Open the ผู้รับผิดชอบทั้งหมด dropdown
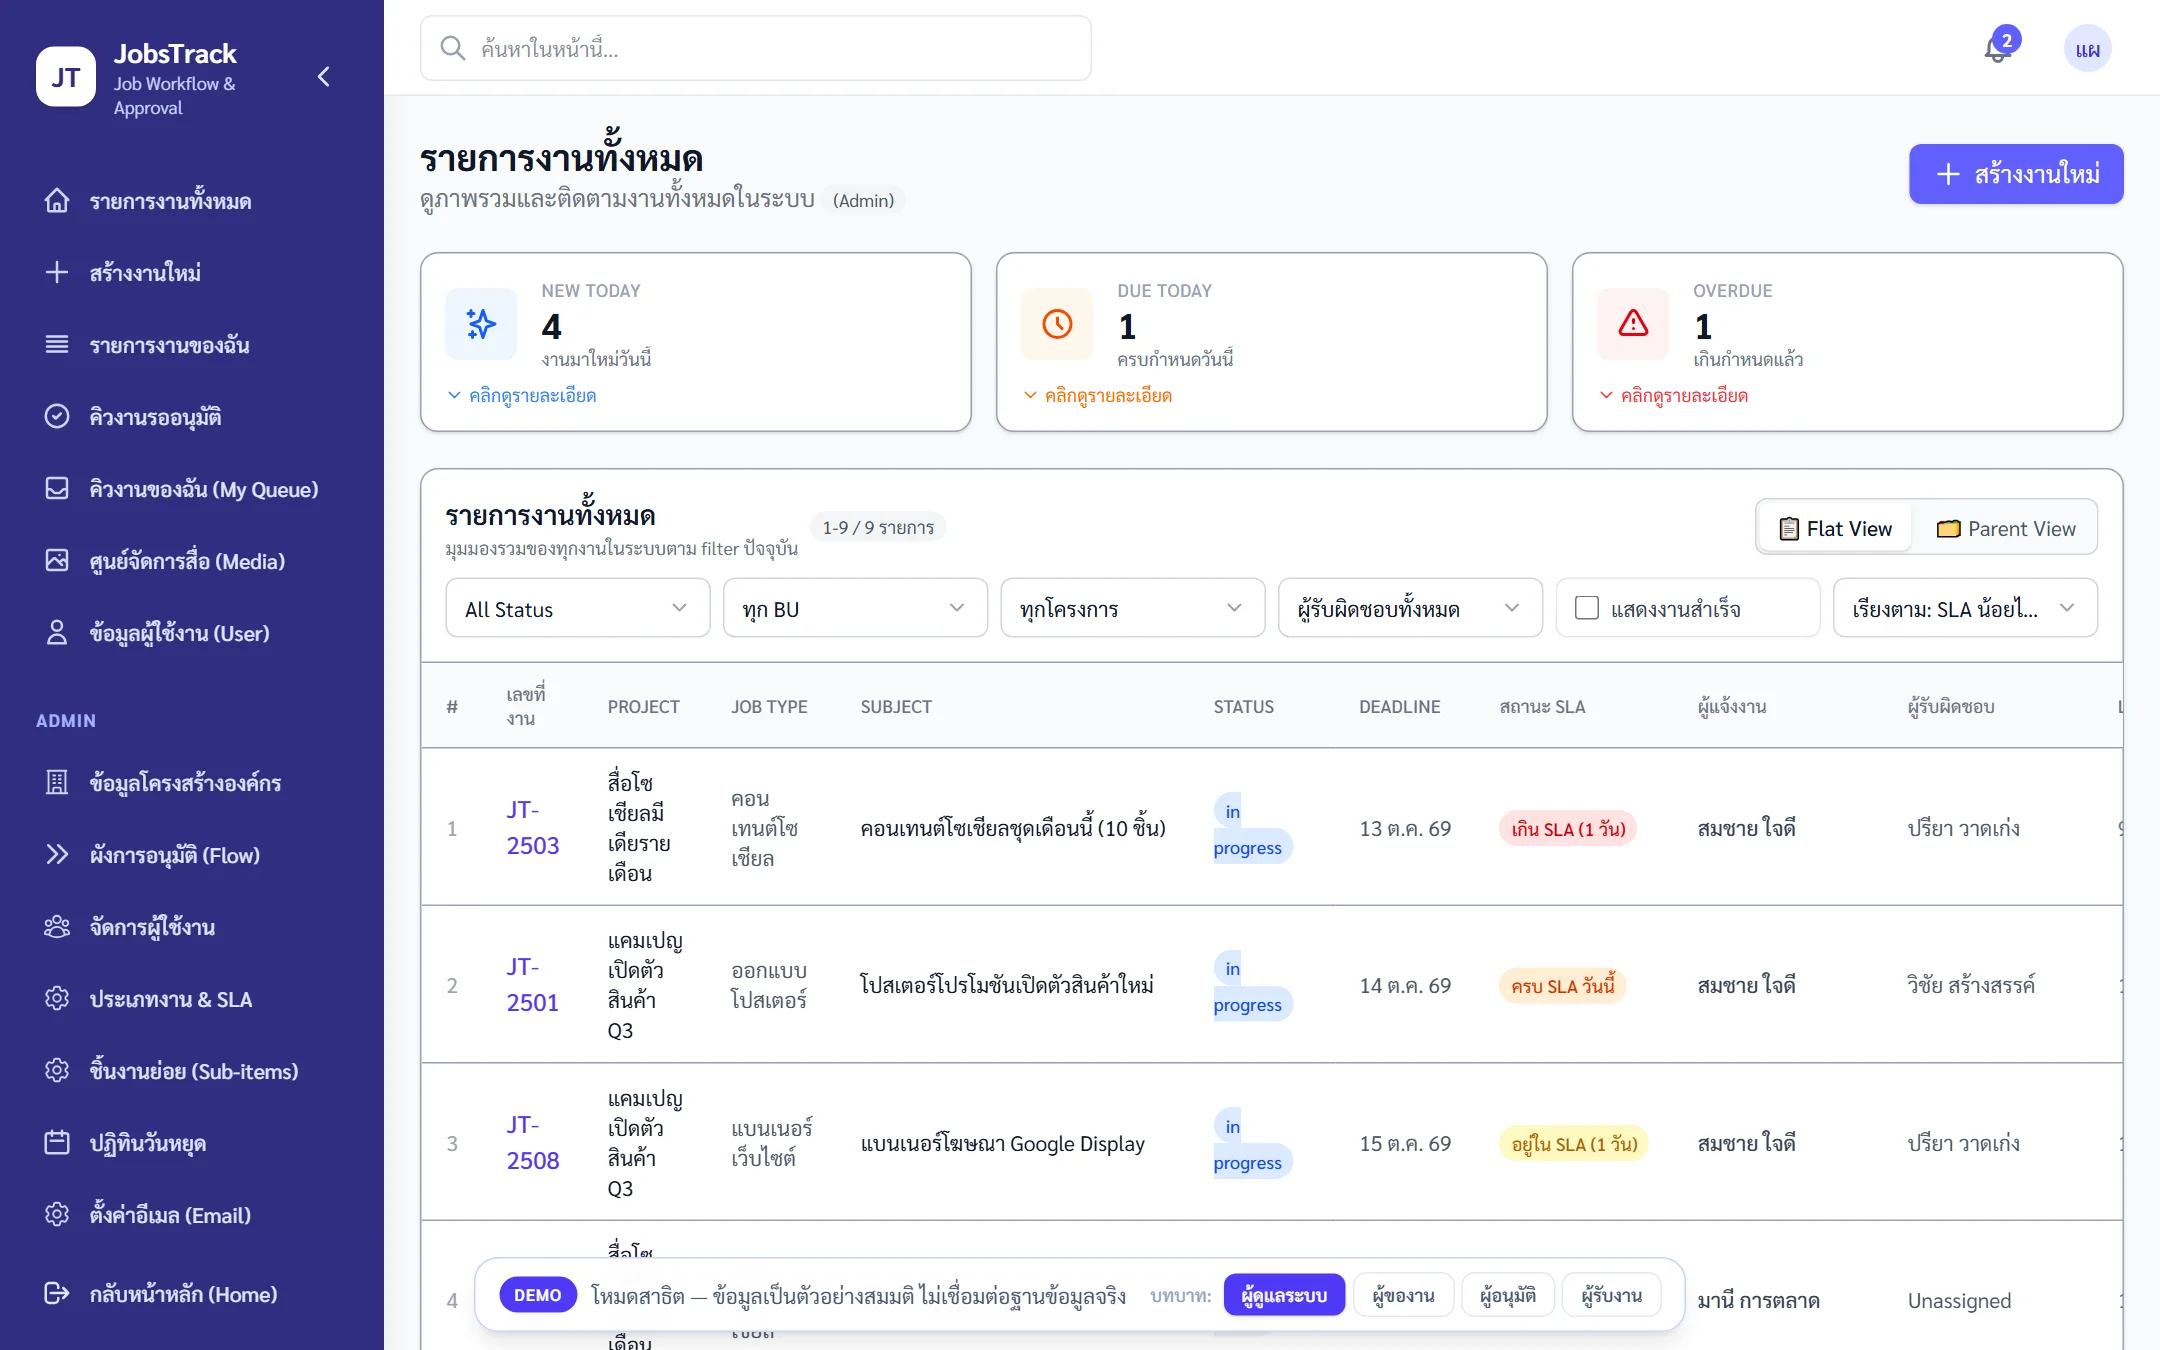2160x1350 pixels. pyautogui.click(x=1410, y=608)
